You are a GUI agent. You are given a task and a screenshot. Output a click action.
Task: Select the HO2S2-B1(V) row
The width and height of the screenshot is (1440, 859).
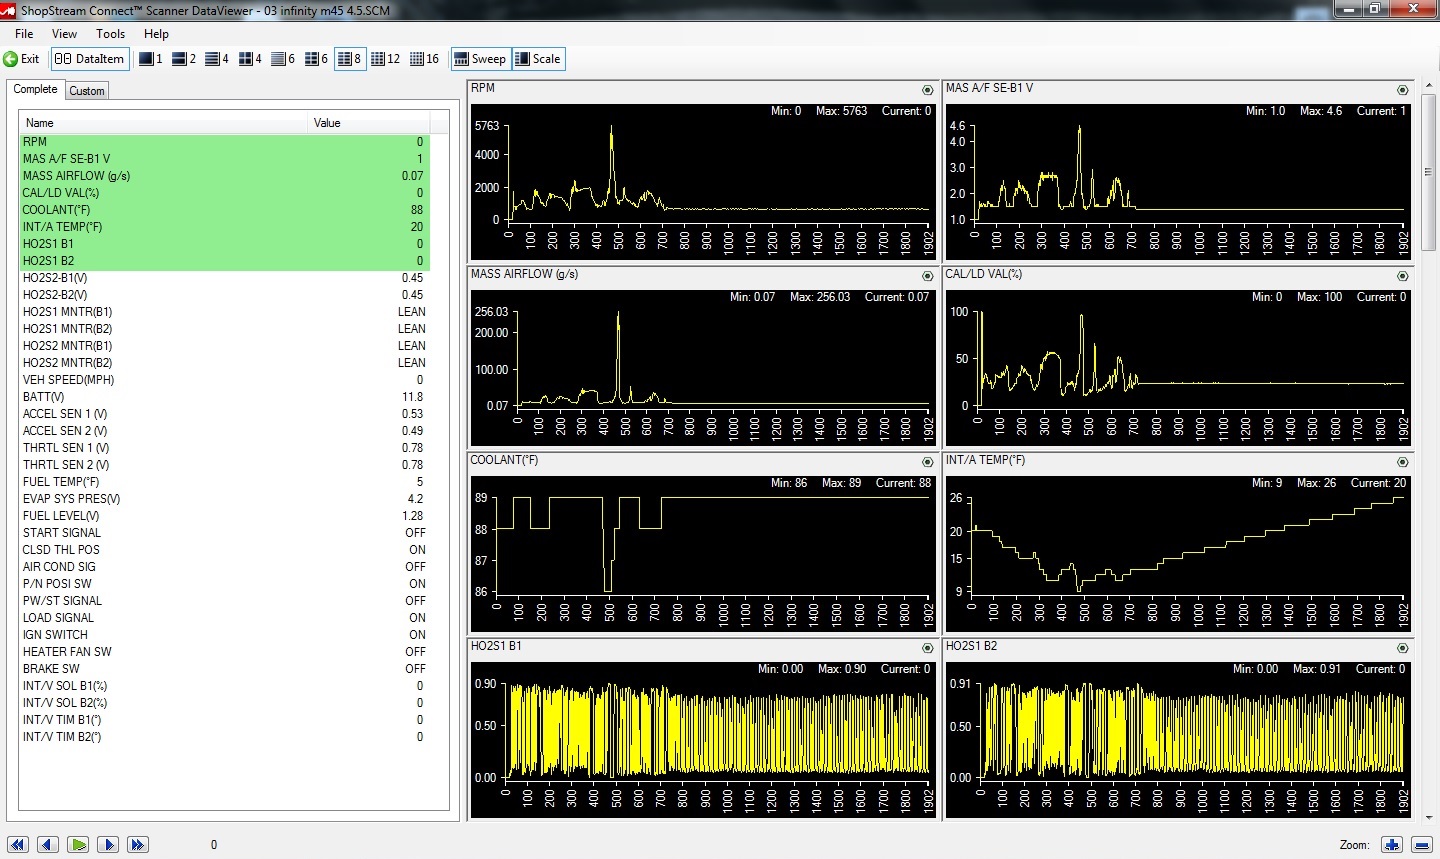click(224, 278)
